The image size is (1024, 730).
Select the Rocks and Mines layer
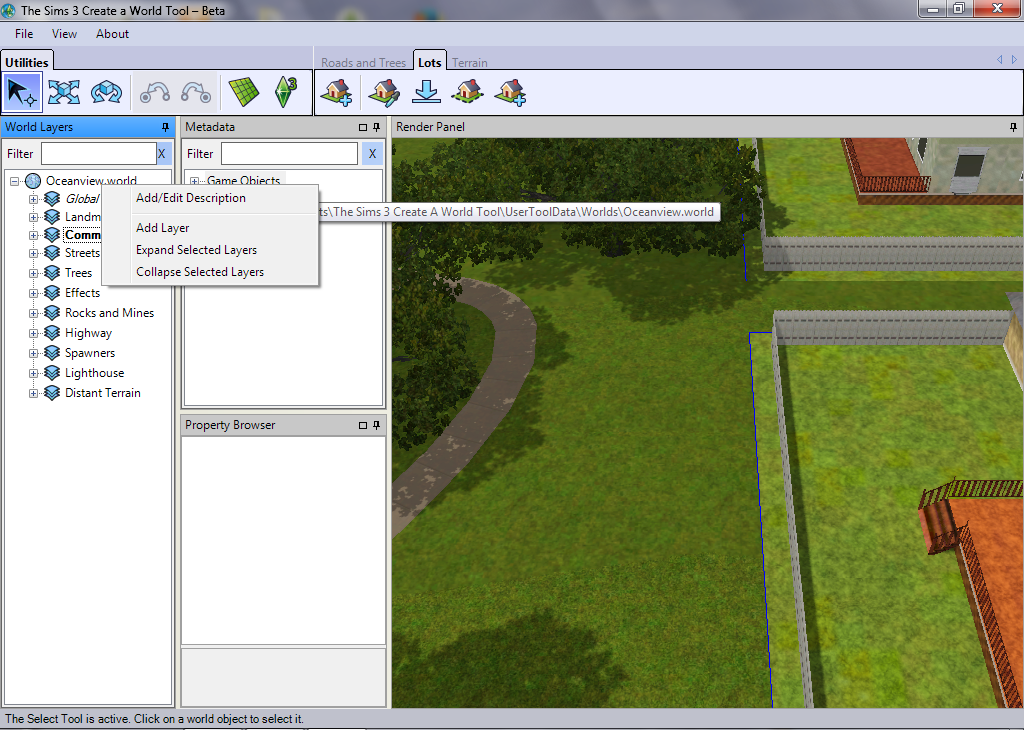coord(109,313)
